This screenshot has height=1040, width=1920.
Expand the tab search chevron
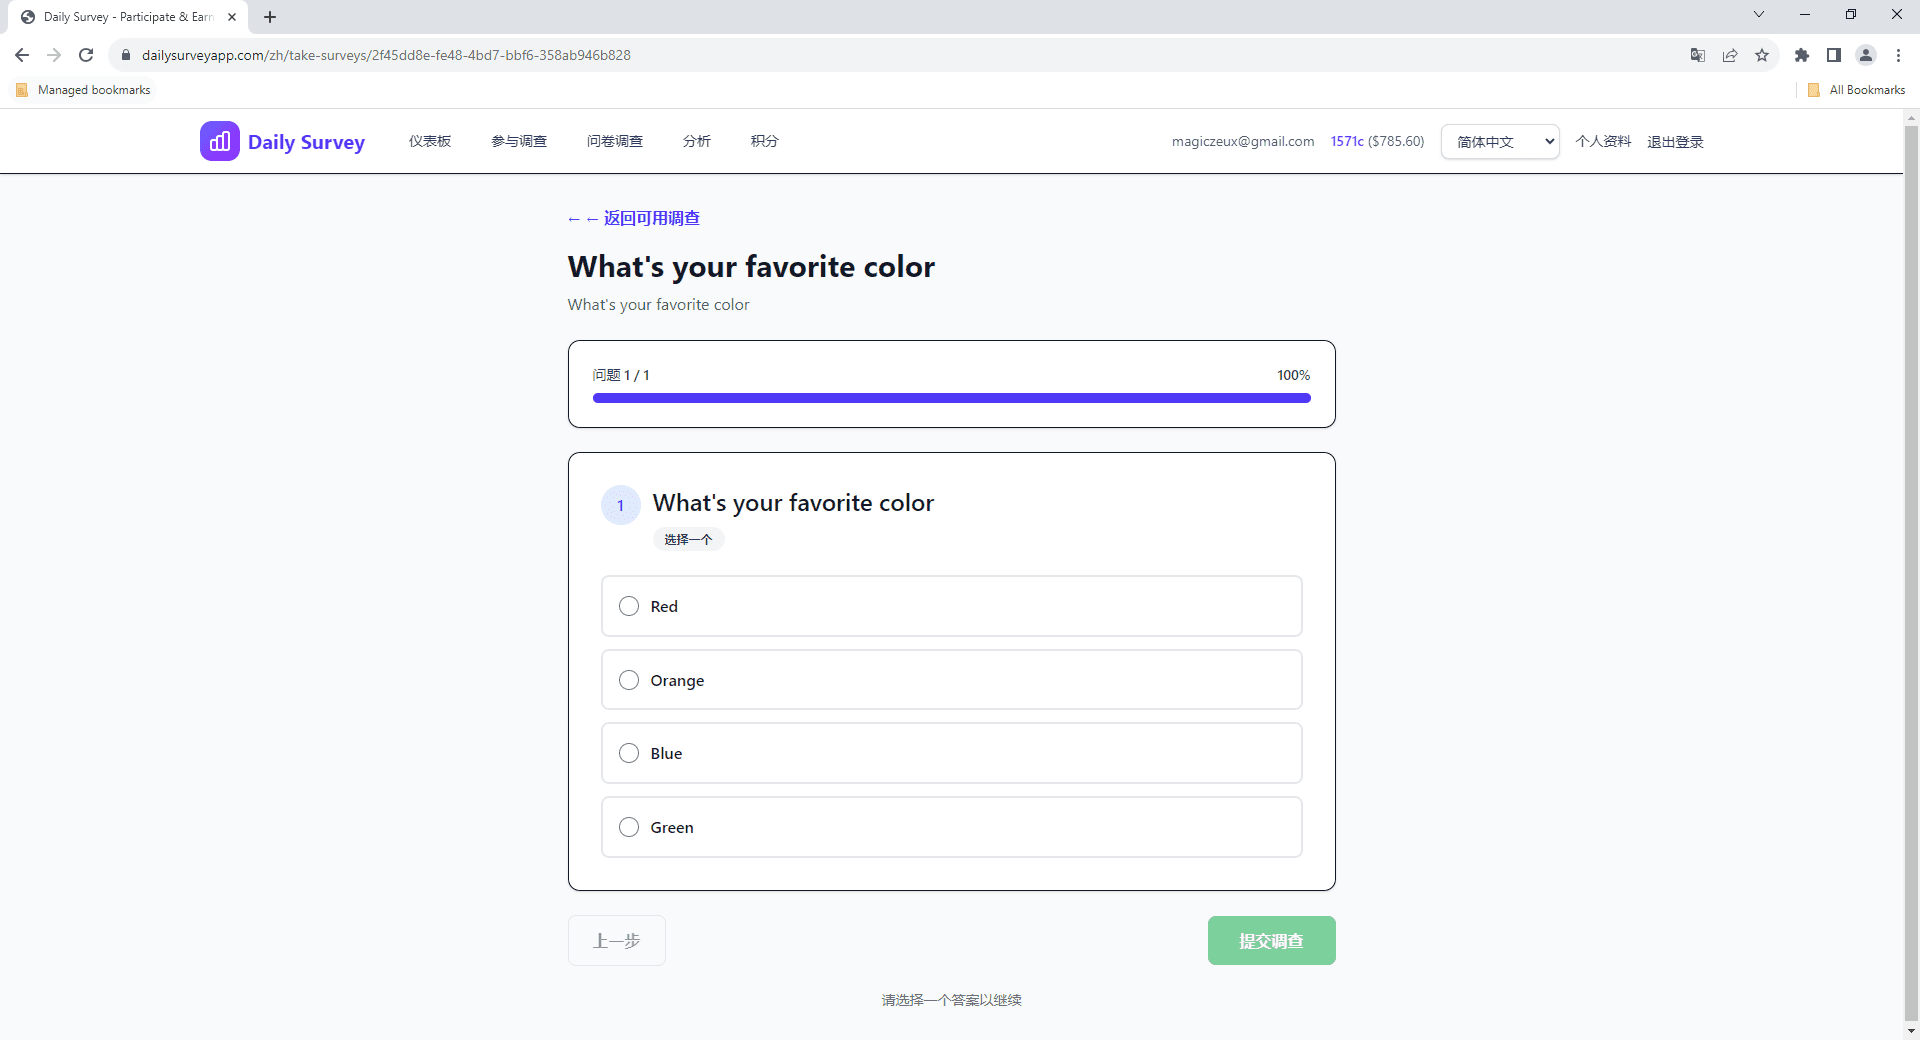pos(1759,15)
